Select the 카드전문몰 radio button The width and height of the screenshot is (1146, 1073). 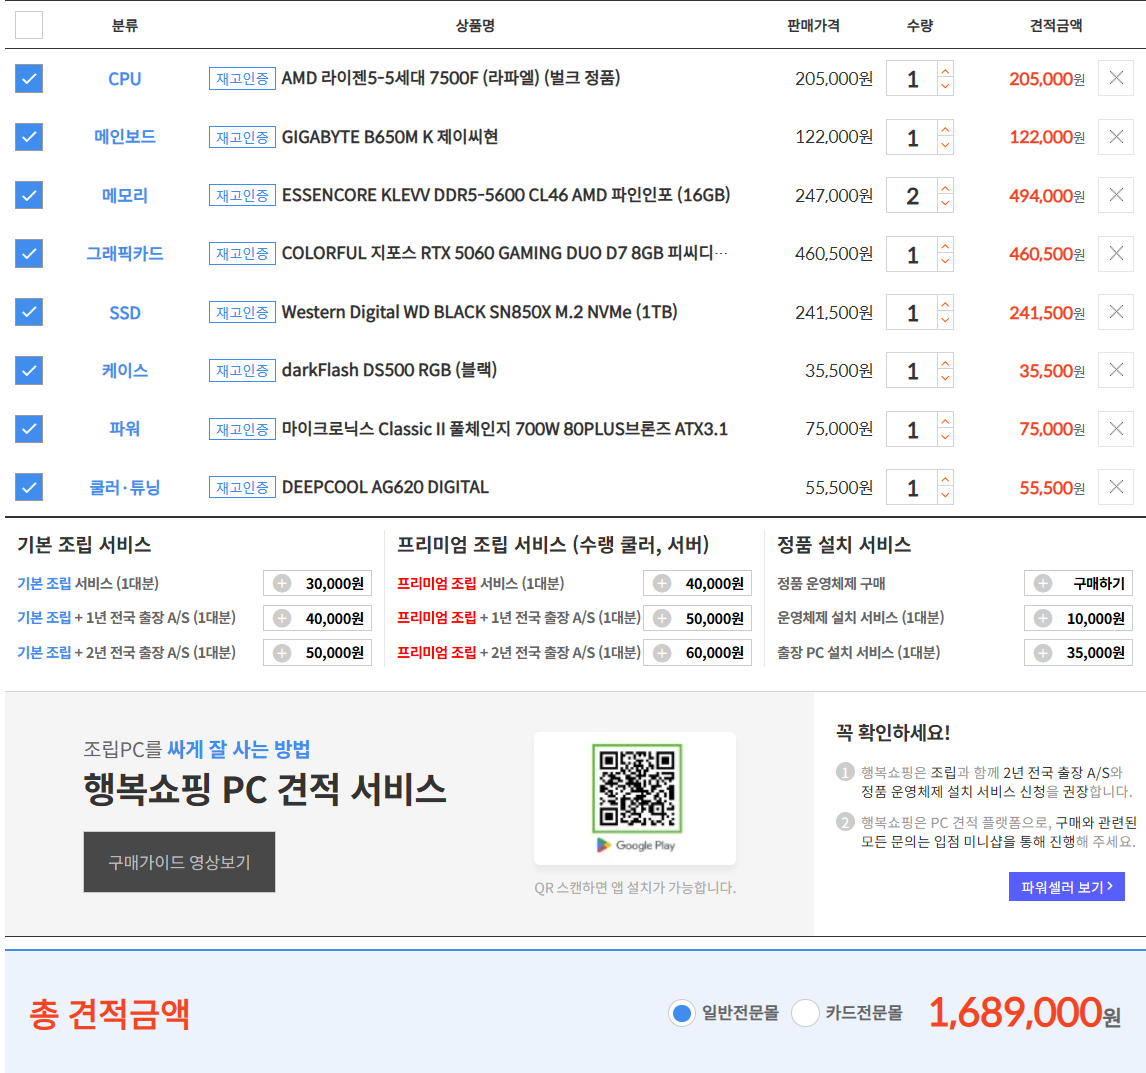pos(805,1013)
